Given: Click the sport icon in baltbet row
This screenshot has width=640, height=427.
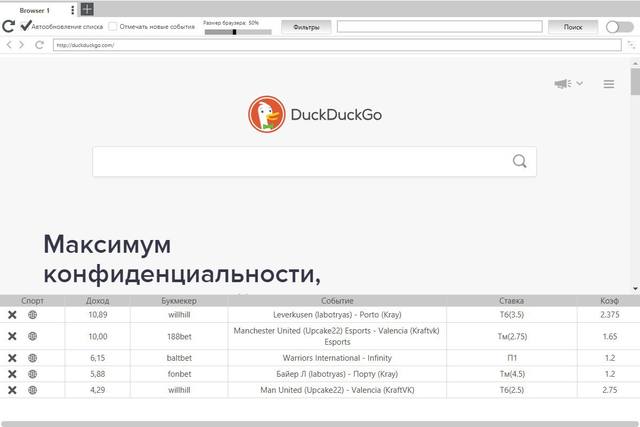Looking at the screenshot, I should click(32, 358).
